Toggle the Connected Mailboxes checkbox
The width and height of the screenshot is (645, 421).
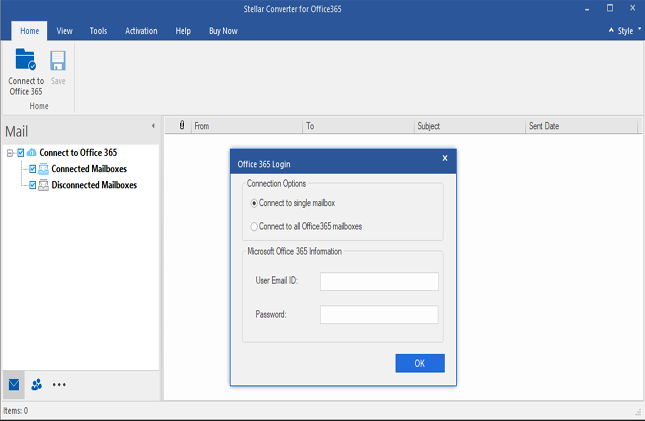tap(32, 169)
